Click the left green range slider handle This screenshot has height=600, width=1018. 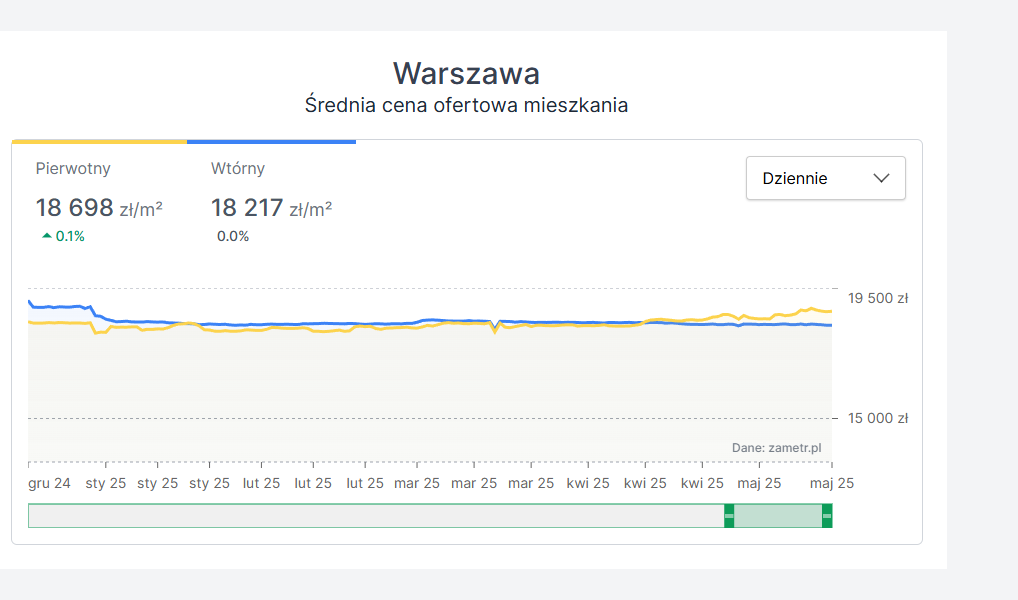click(729, 516)
